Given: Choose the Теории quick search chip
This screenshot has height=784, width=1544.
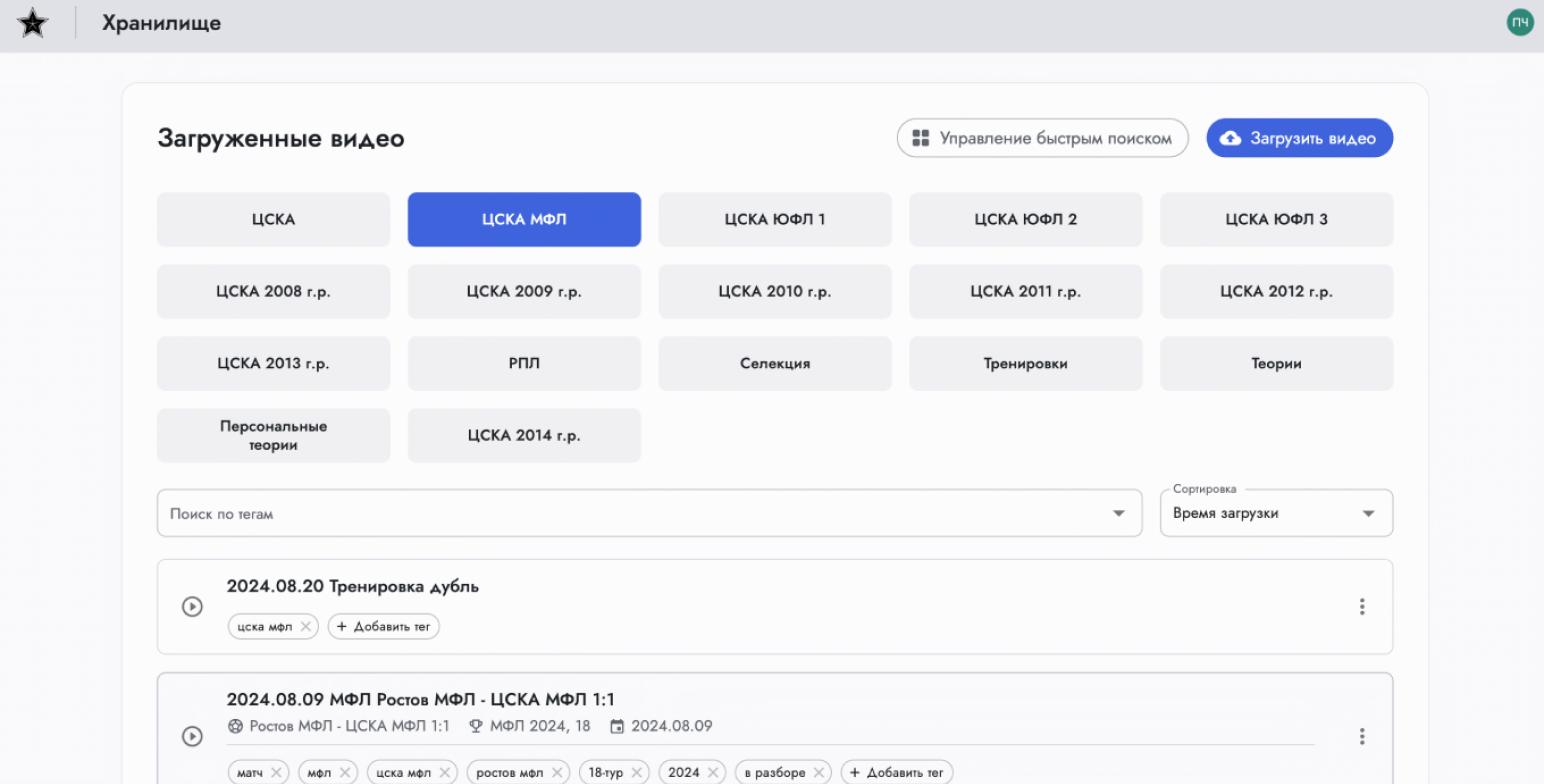Looking at the screenshot, I should tap(1276, 363).
